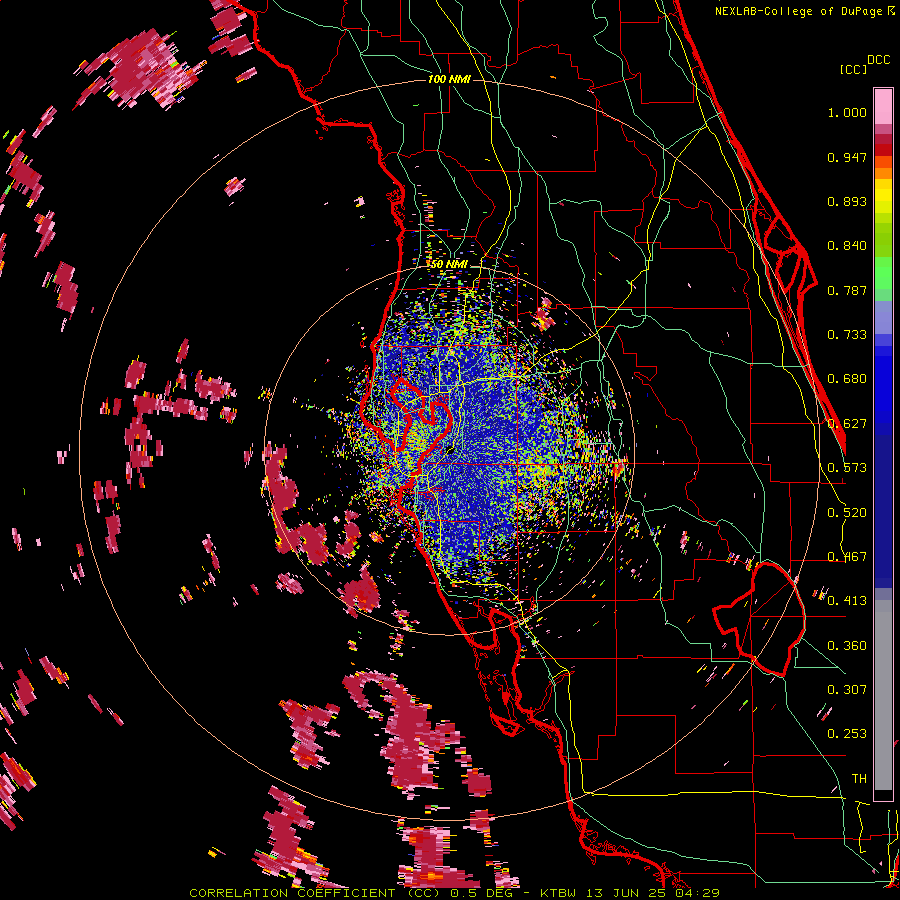Click the DCC label above the color bar

coord(878,60)
